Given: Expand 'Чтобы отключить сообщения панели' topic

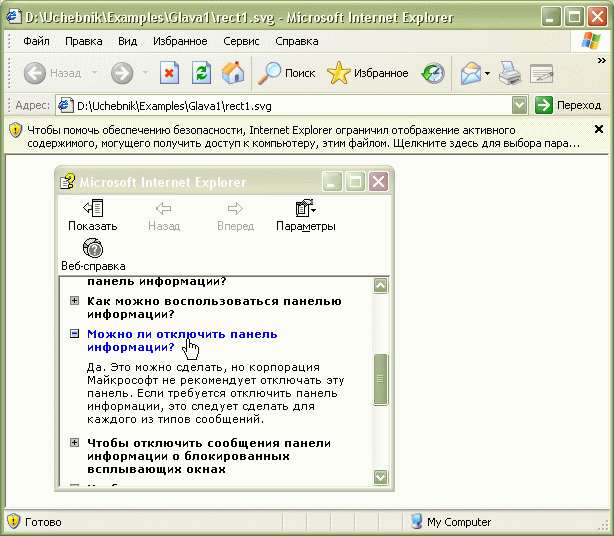Looking at the screenshot, I should 74,443.
